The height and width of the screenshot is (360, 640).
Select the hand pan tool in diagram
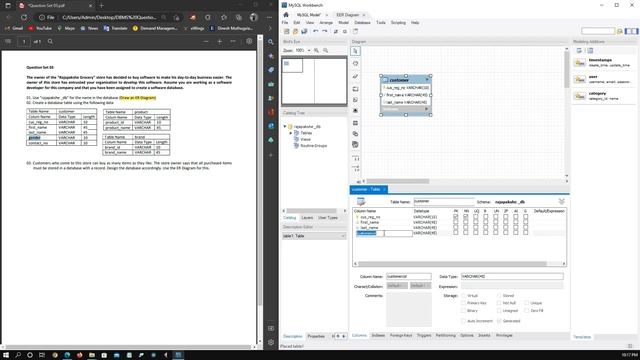point(355,64)
